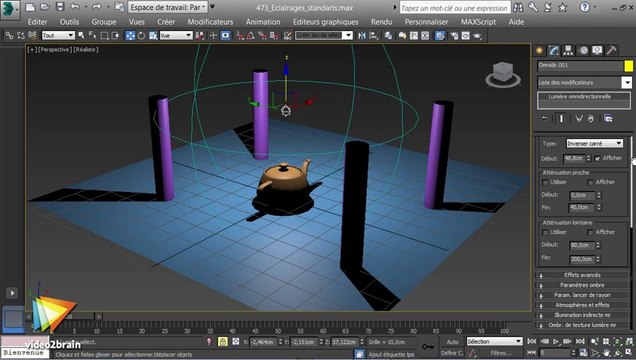Click the yellow object color swatch
Image resolution: width=636 pixels, height=360 pixels.
click(628, 66)
